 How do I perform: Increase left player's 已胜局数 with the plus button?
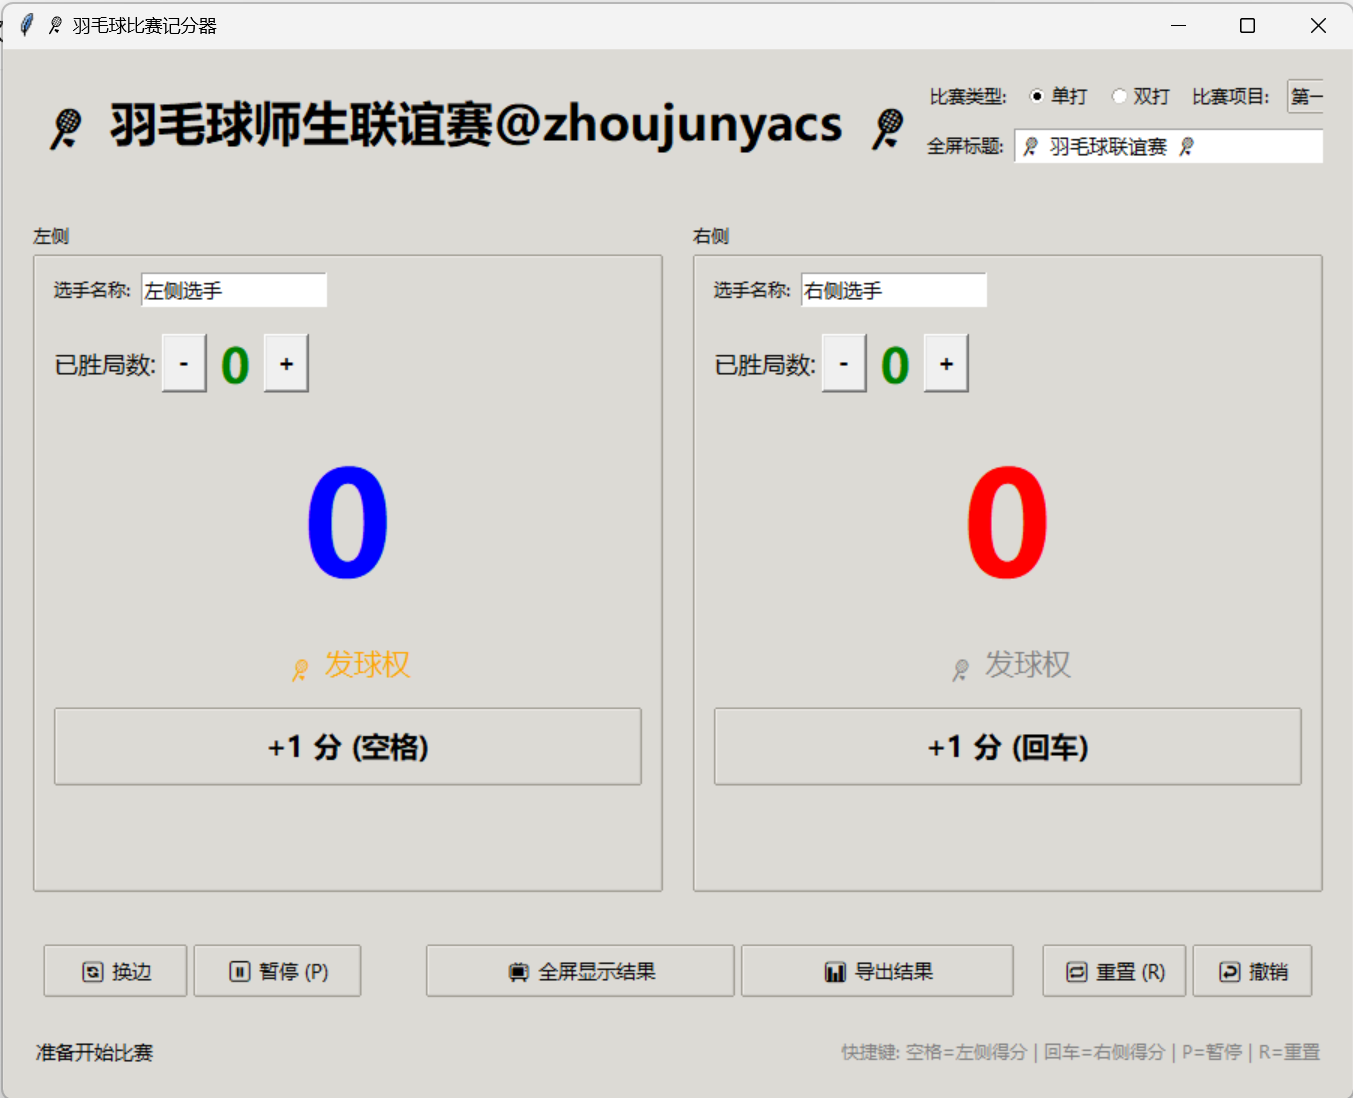286,363
